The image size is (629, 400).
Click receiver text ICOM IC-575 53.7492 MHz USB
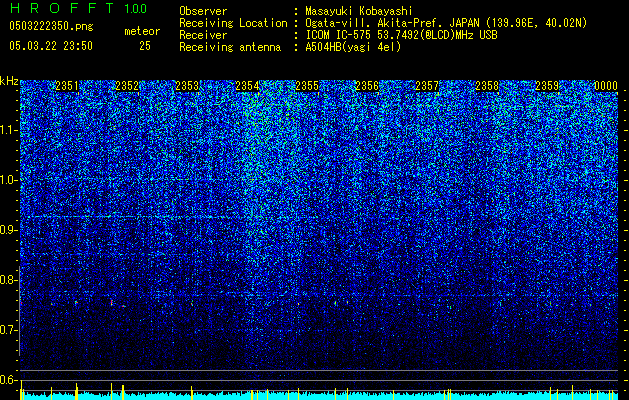(401, 35)
